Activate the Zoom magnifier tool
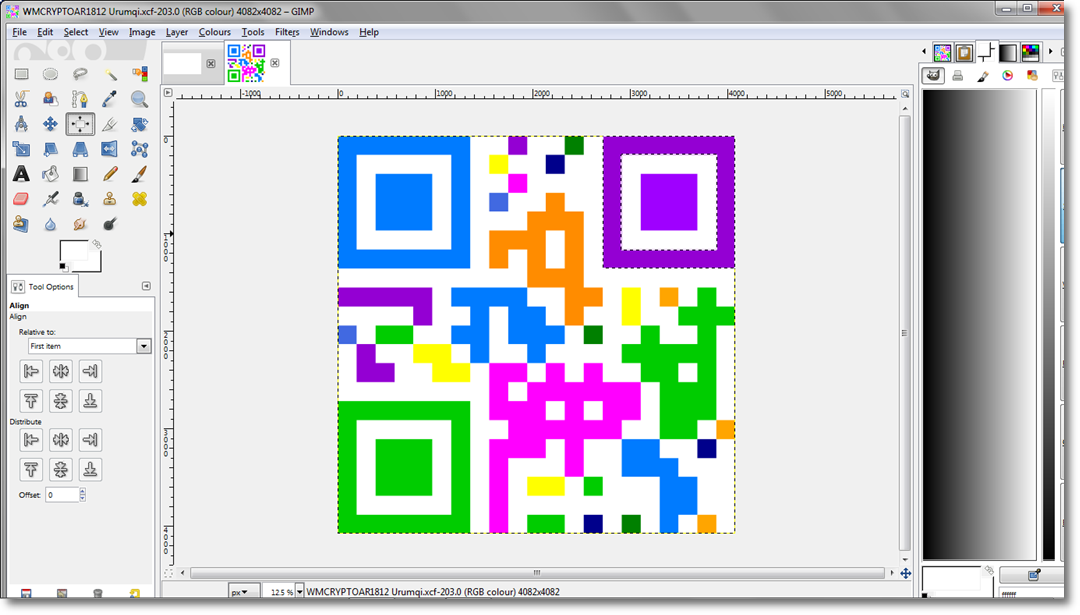The width and height of the screenshot is (1080, 615). [139, 99]
